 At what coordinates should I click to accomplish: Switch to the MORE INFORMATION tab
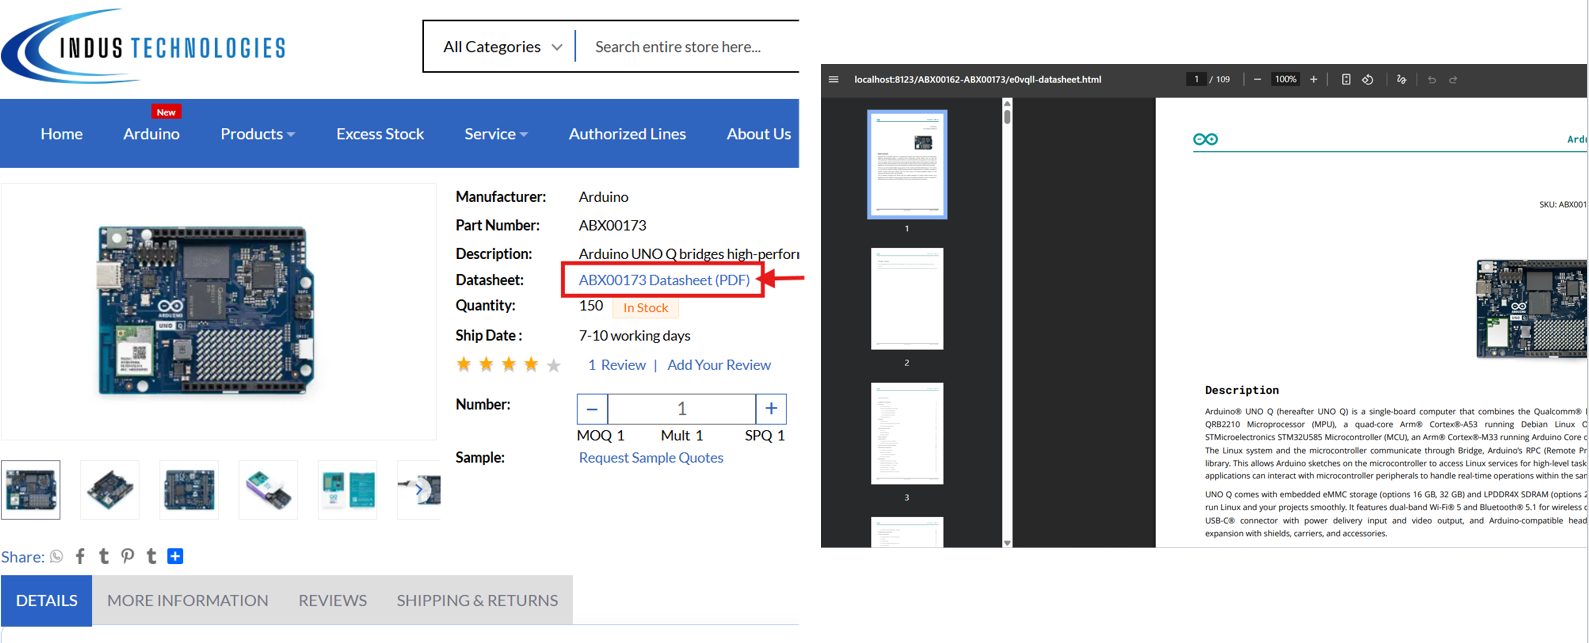tap(187, 600)
